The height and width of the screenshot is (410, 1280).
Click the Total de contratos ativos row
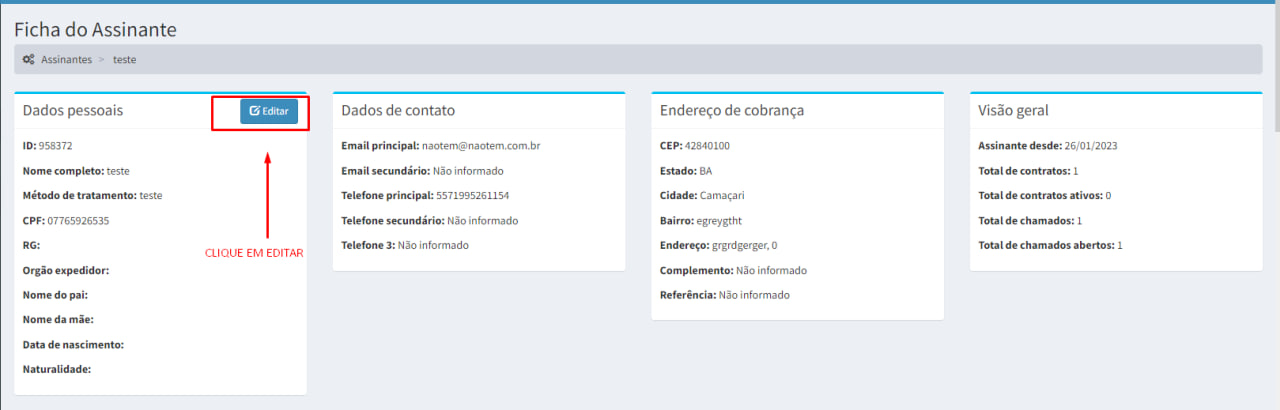[x=1044, y=196]
